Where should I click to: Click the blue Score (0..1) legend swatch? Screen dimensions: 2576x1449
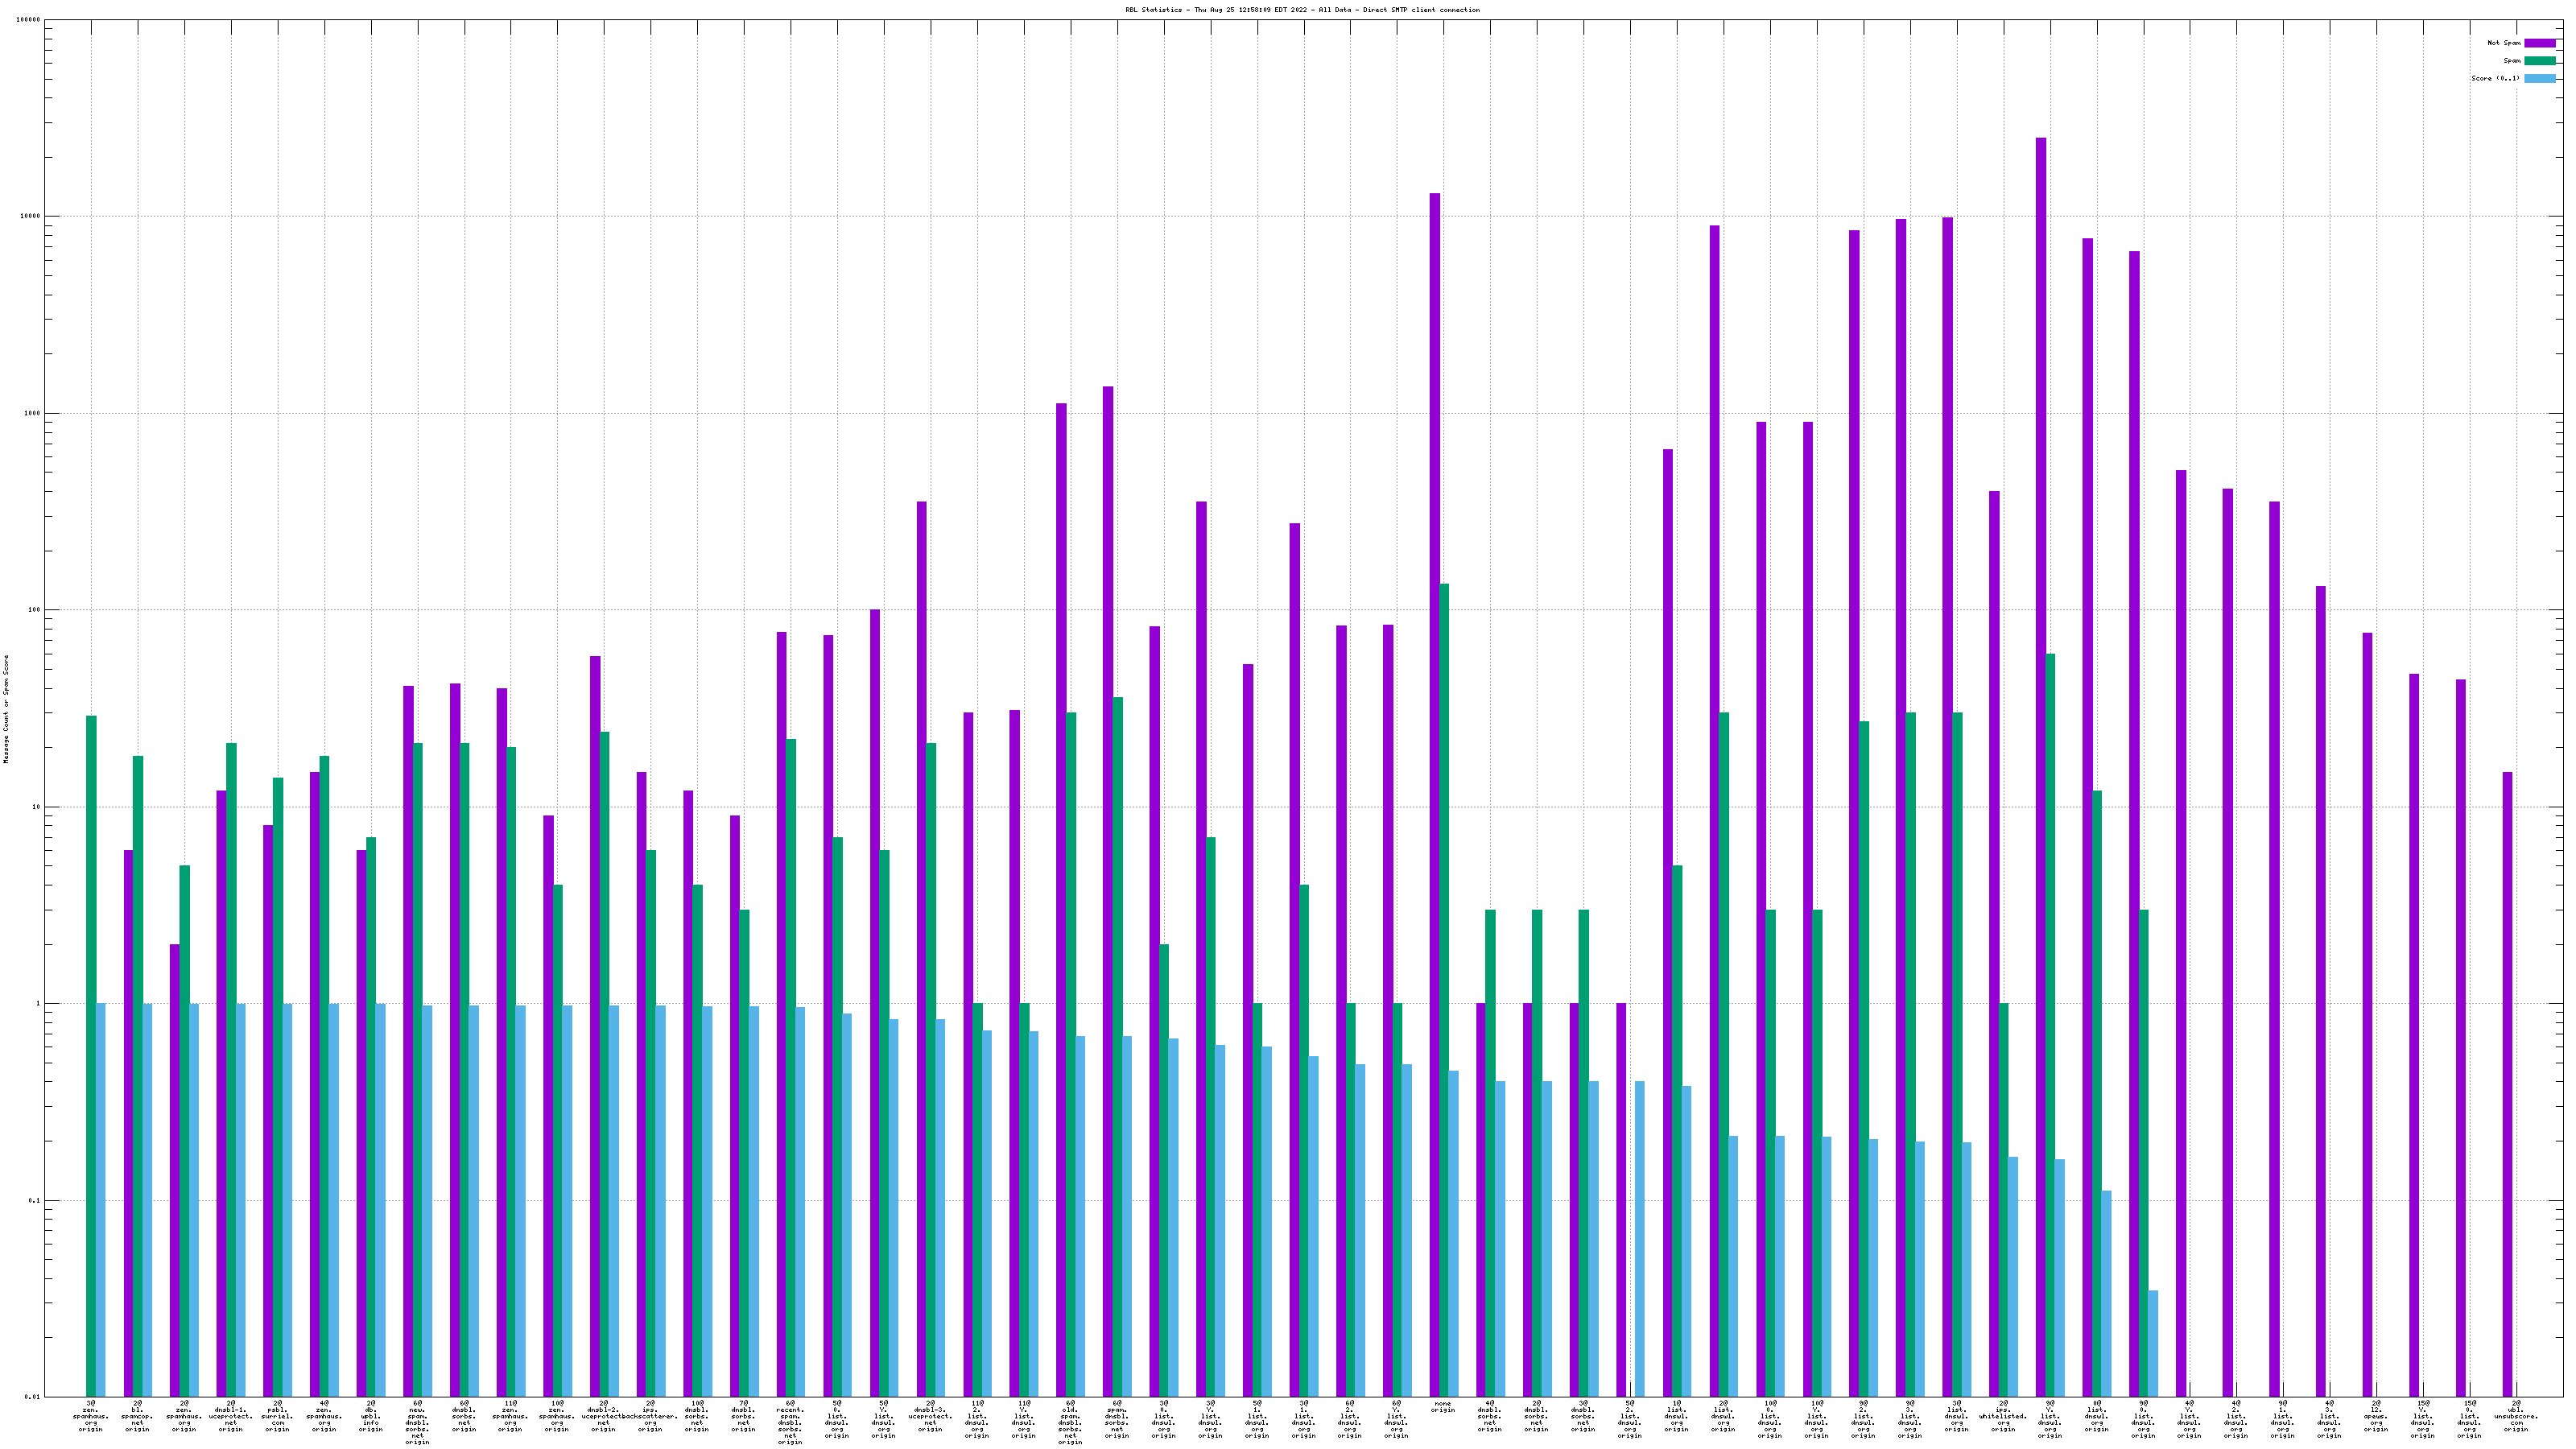coord(2539,78)
